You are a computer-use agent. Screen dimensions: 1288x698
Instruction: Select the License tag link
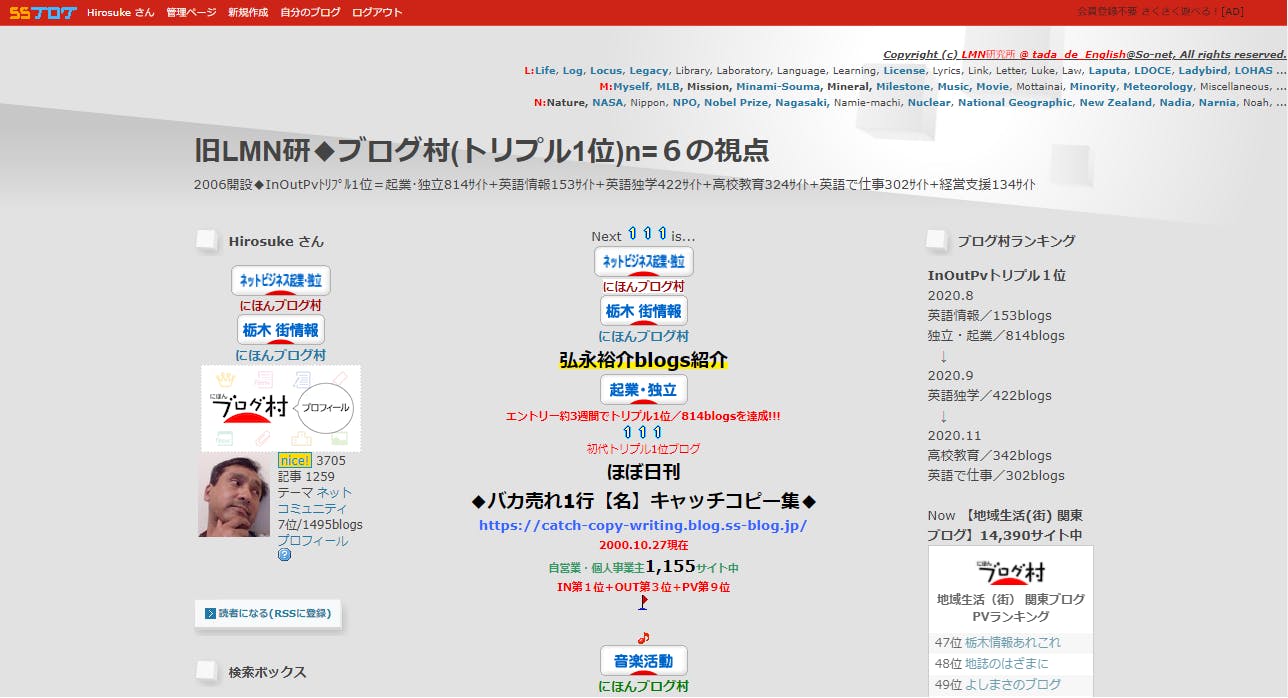click(x=904, y=71)
